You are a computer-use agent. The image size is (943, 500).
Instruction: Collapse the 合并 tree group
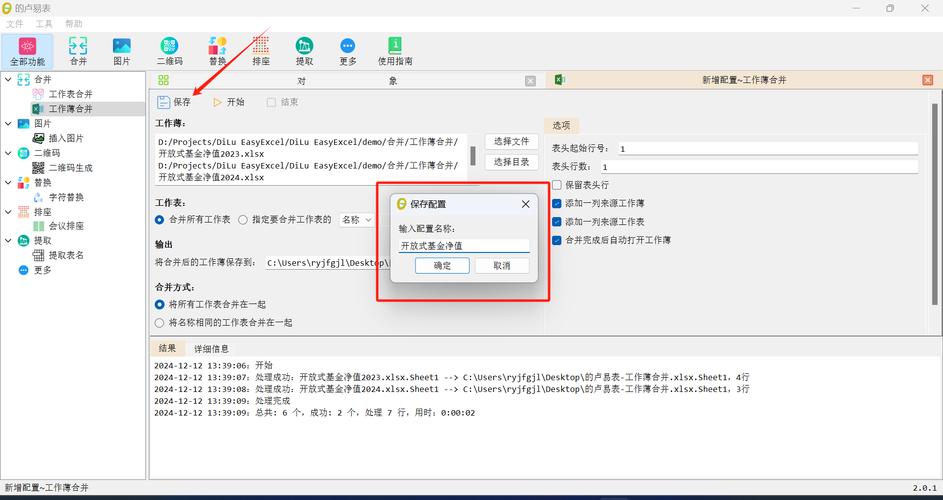click(8, 79)
